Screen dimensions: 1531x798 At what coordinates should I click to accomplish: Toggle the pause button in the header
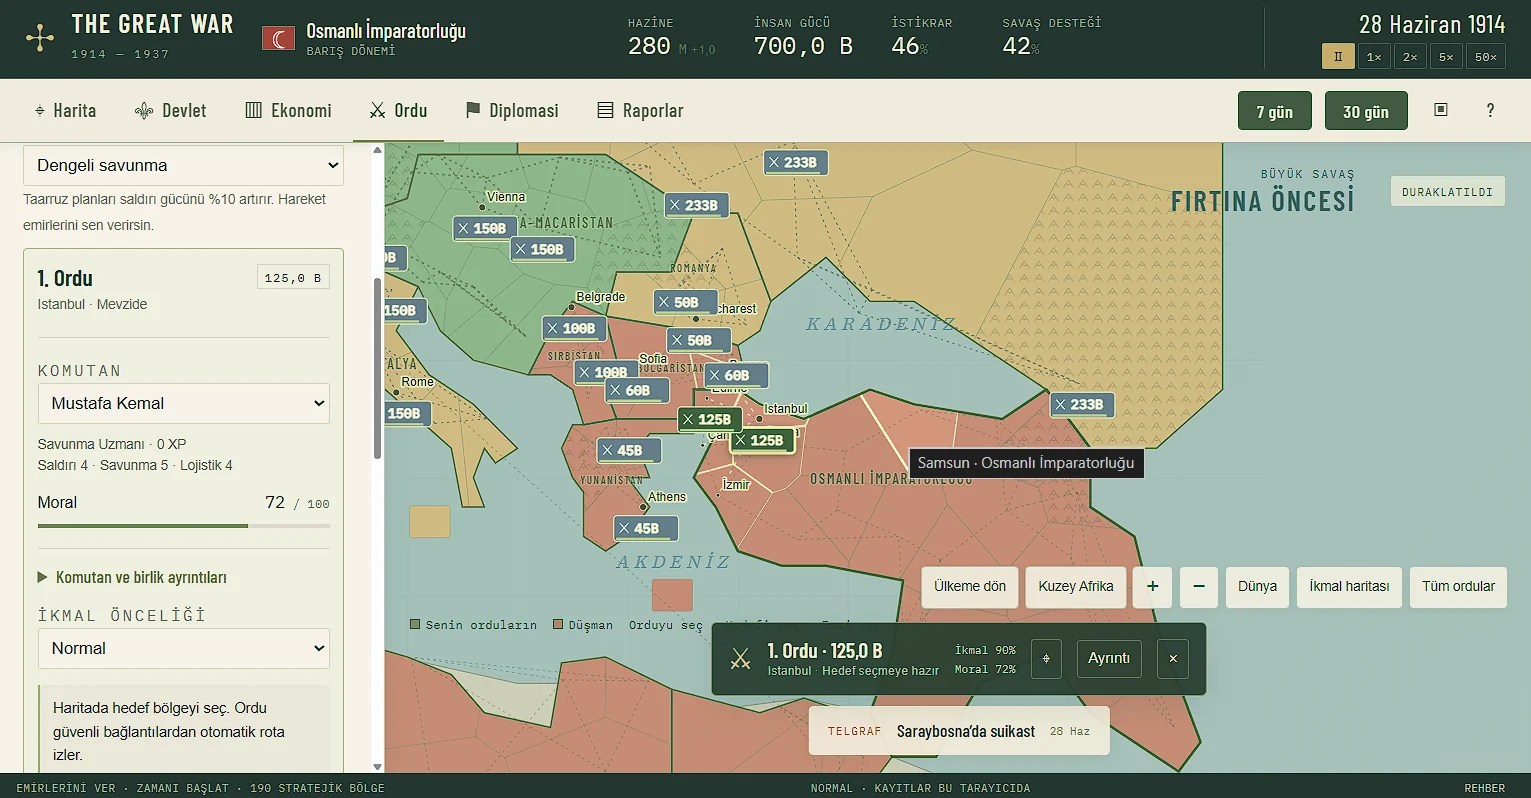(x=1338, y=57)
